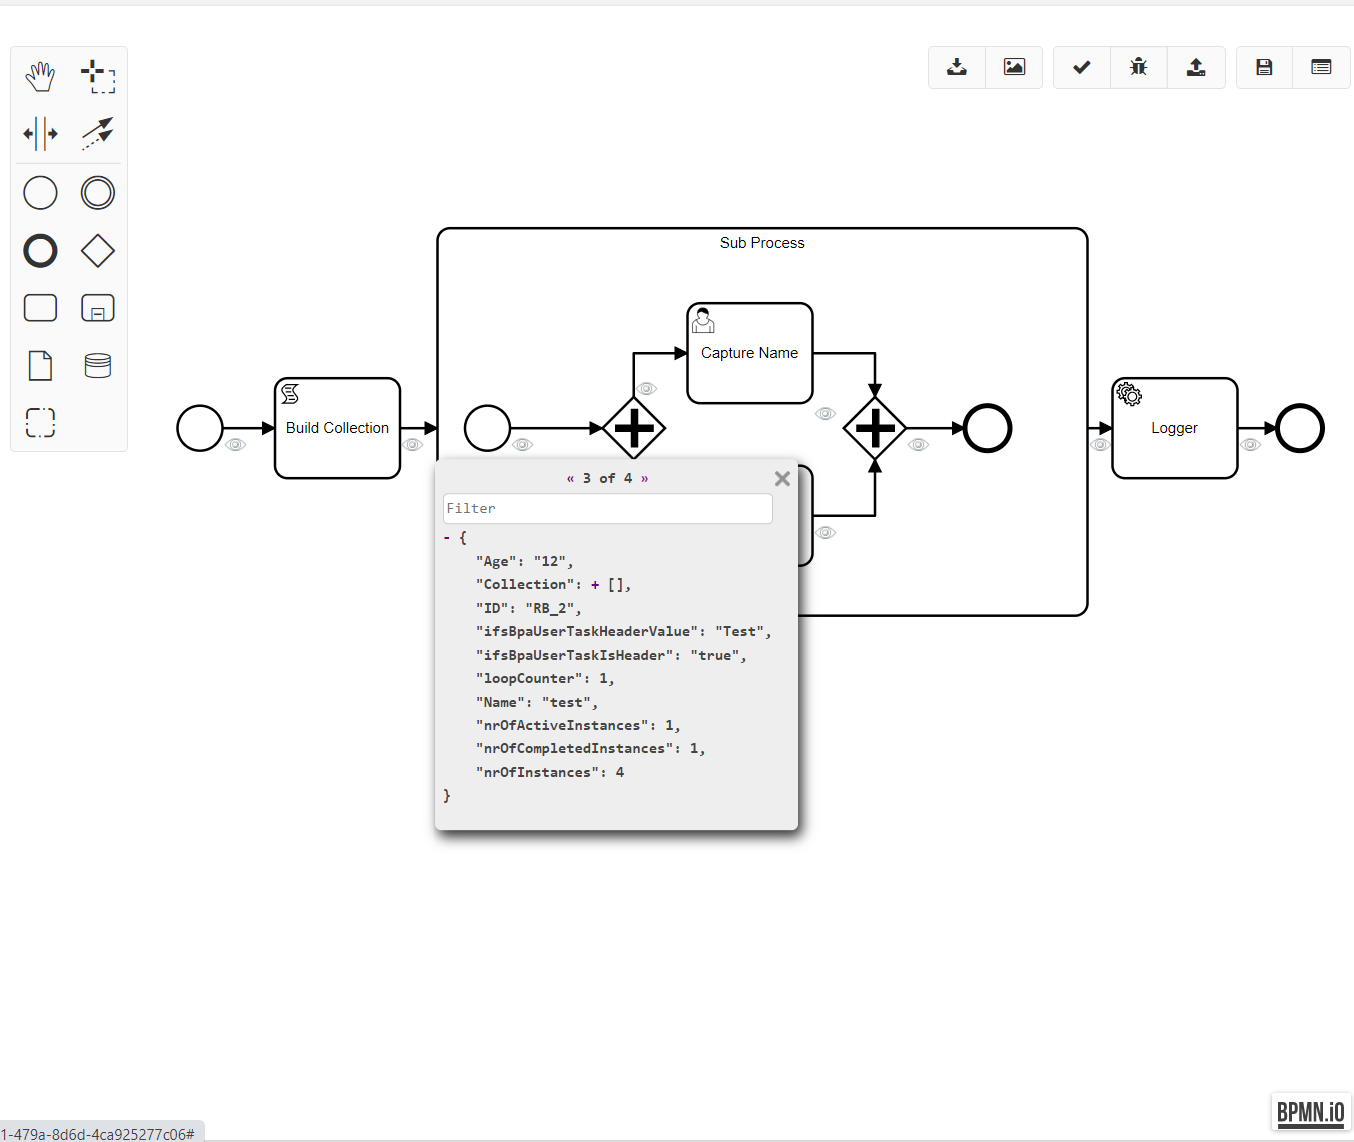Toggle eye icon beside Capture Name task
Viewport: 1354px width, 1142px height.
(x=825, y=413)
